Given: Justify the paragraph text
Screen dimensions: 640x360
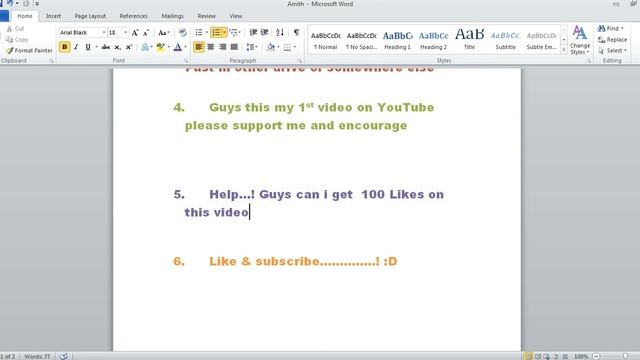Looking at the screenshot, I should 234,47.
